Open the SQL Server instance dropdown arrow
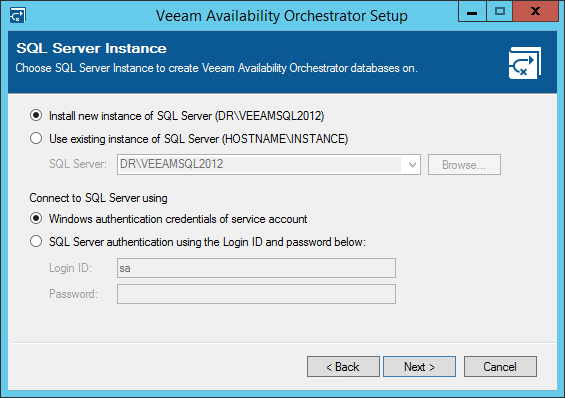This screenshot has height=398, width=565. click(412, 165)
